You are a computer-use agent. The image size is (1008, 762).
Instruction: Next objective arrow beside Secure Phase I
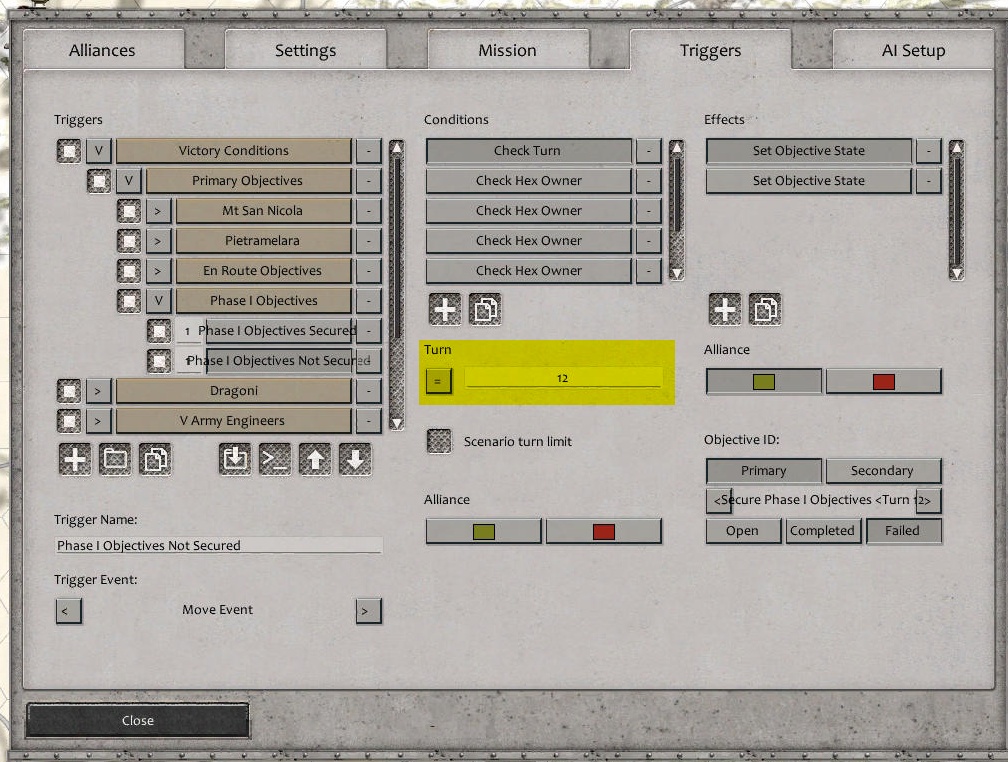(x=928, y=500)
